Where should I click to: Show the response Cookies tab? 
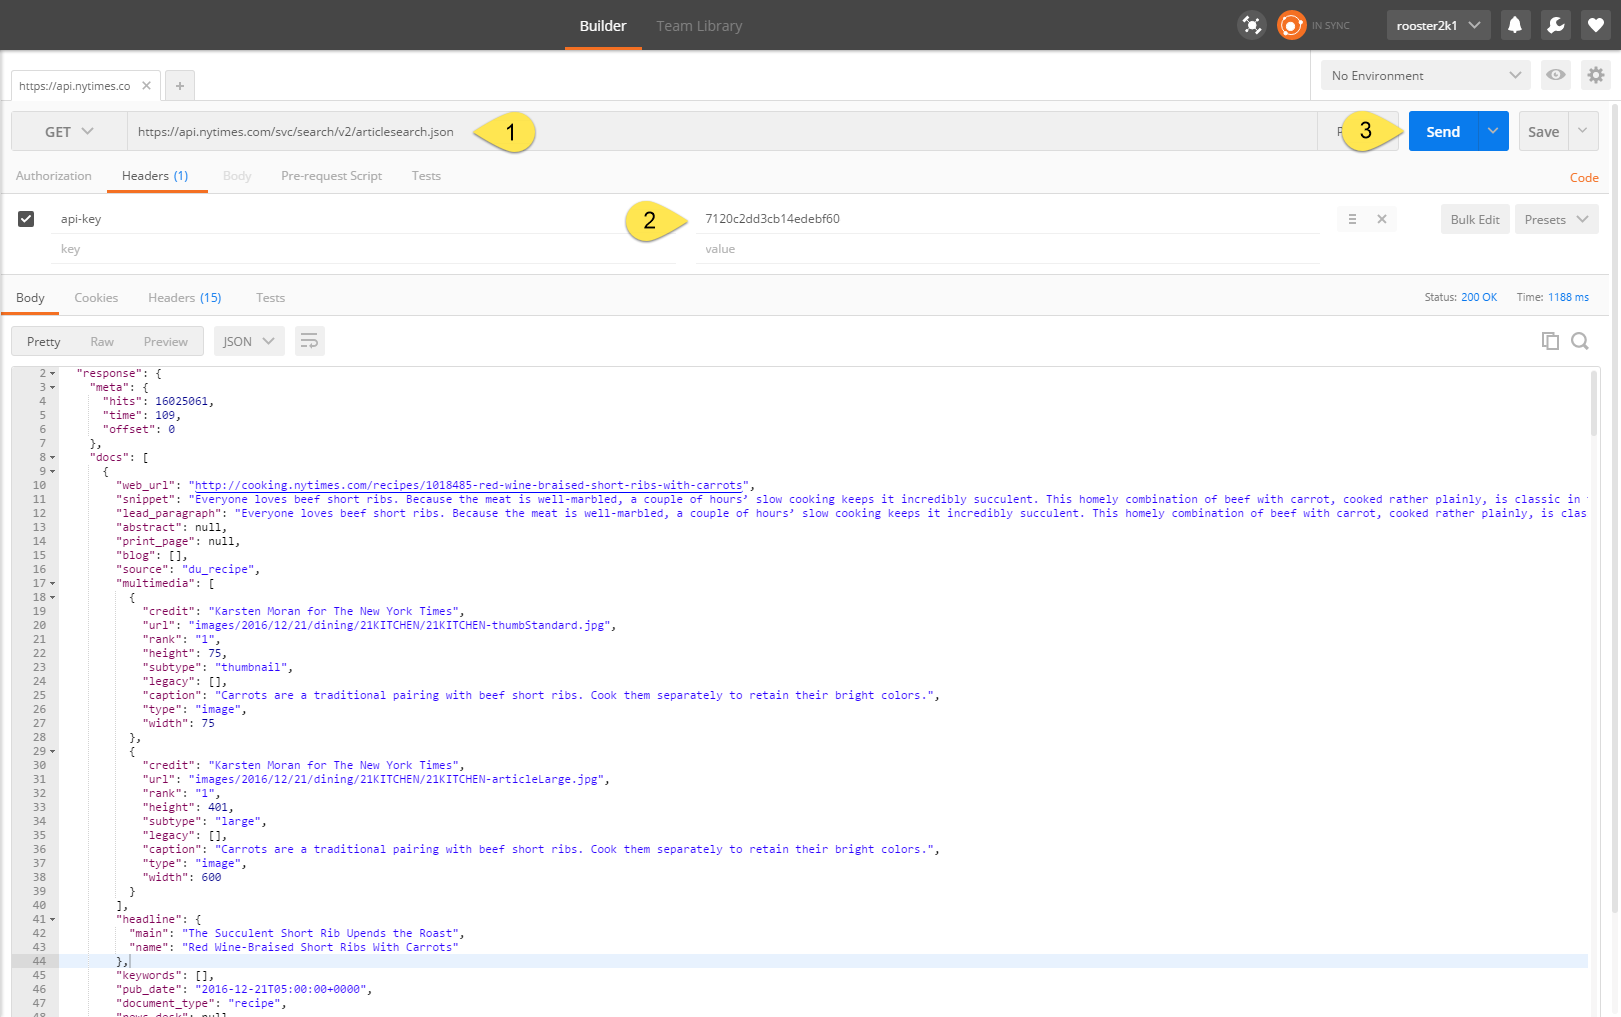[x=96, y=298]
